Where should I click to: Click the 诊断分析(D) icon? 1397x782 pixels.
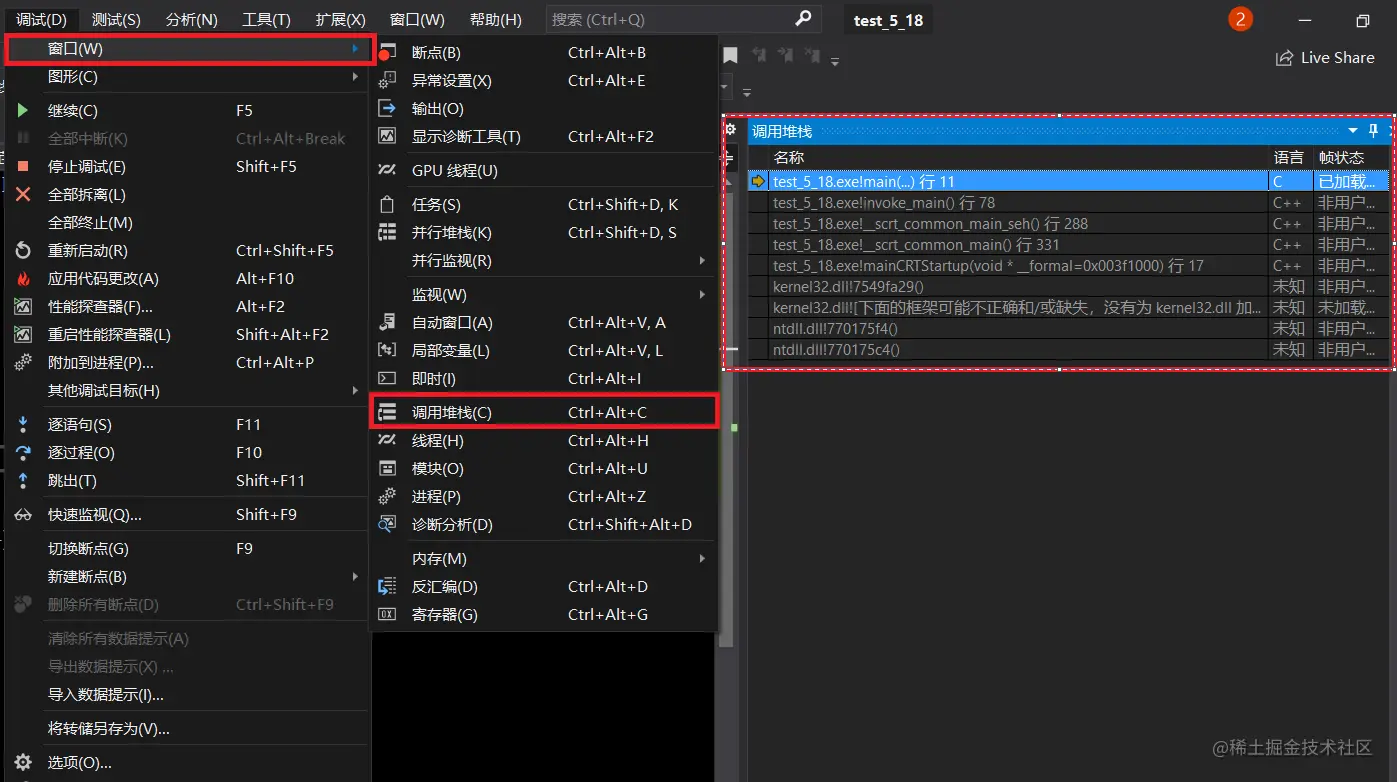point(387,525)
